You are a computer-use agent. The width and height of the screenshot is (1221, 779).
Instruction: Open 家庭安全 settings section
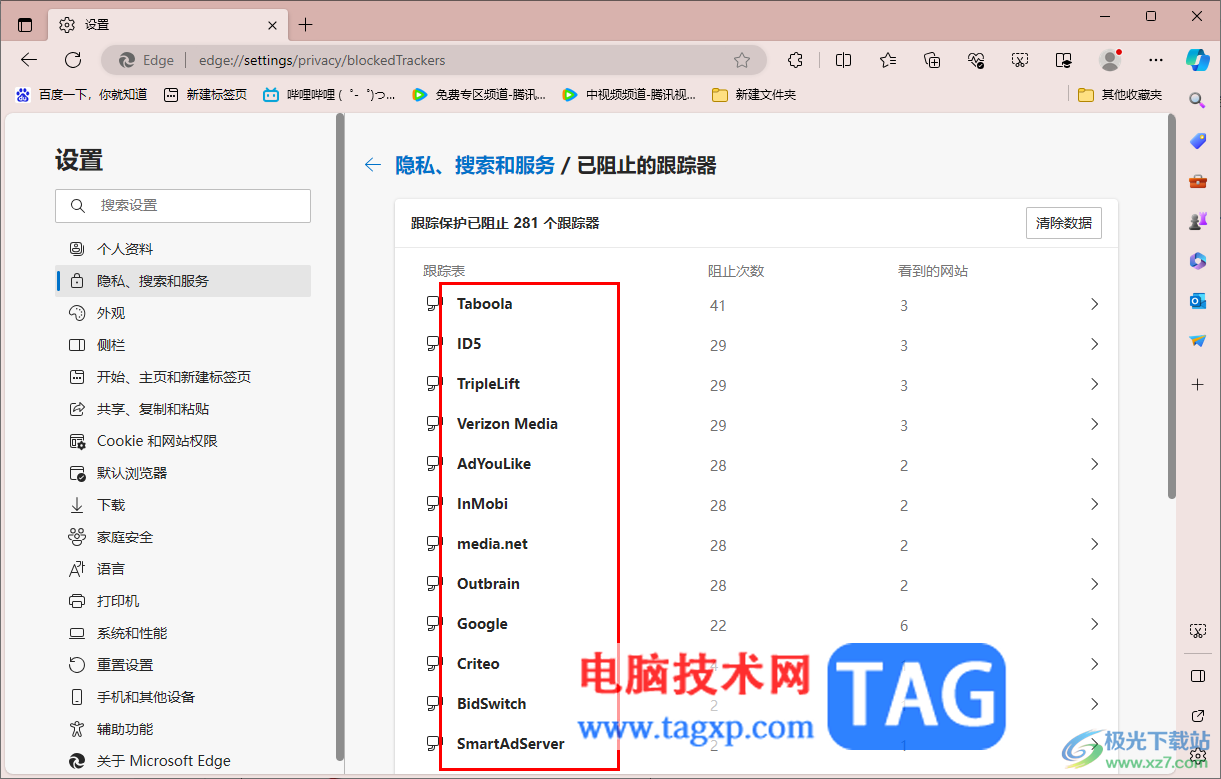tap(183, 537)
